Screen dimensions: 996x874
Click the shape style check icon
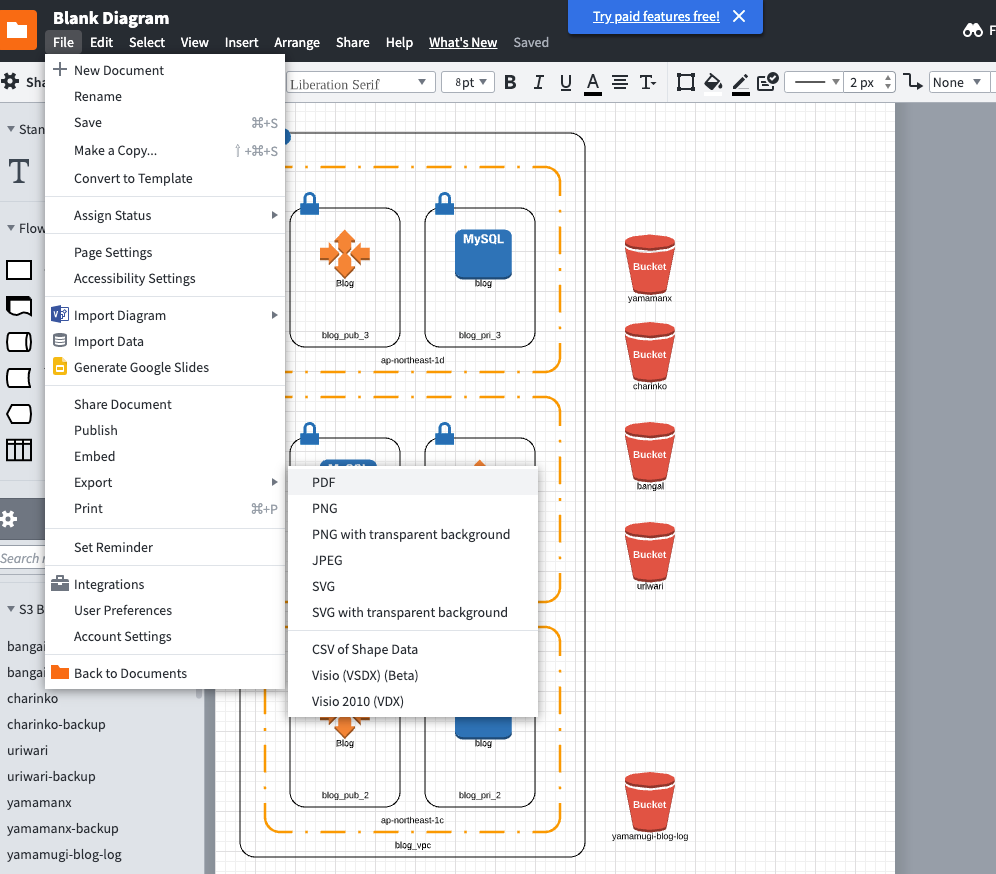(767, 82)
